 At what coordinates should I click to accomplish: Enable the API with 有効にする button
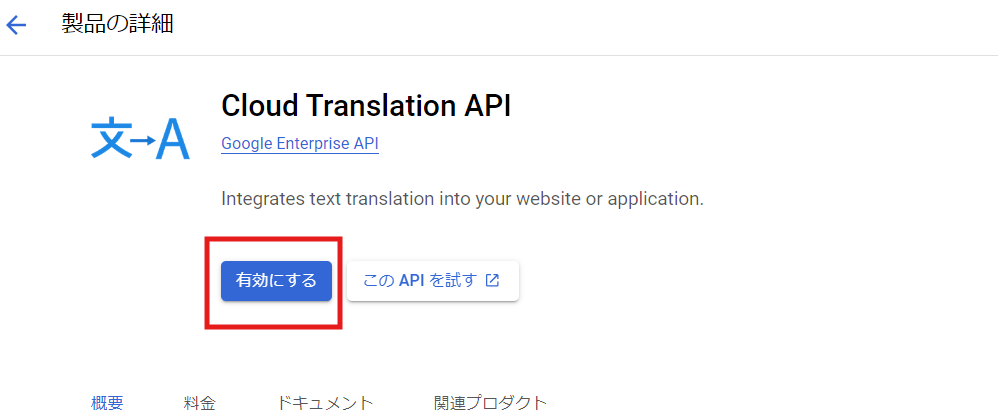(276, 281)
